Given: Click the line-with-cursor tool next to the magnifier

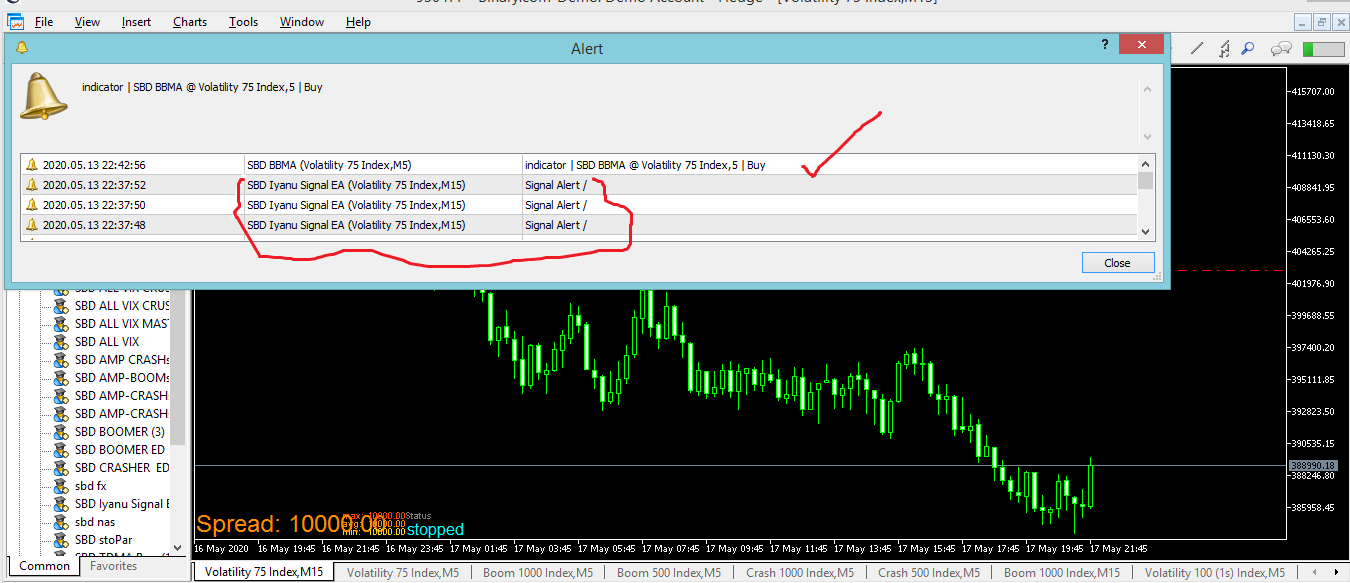Looking at the screenshot, I should [1224, 48].
